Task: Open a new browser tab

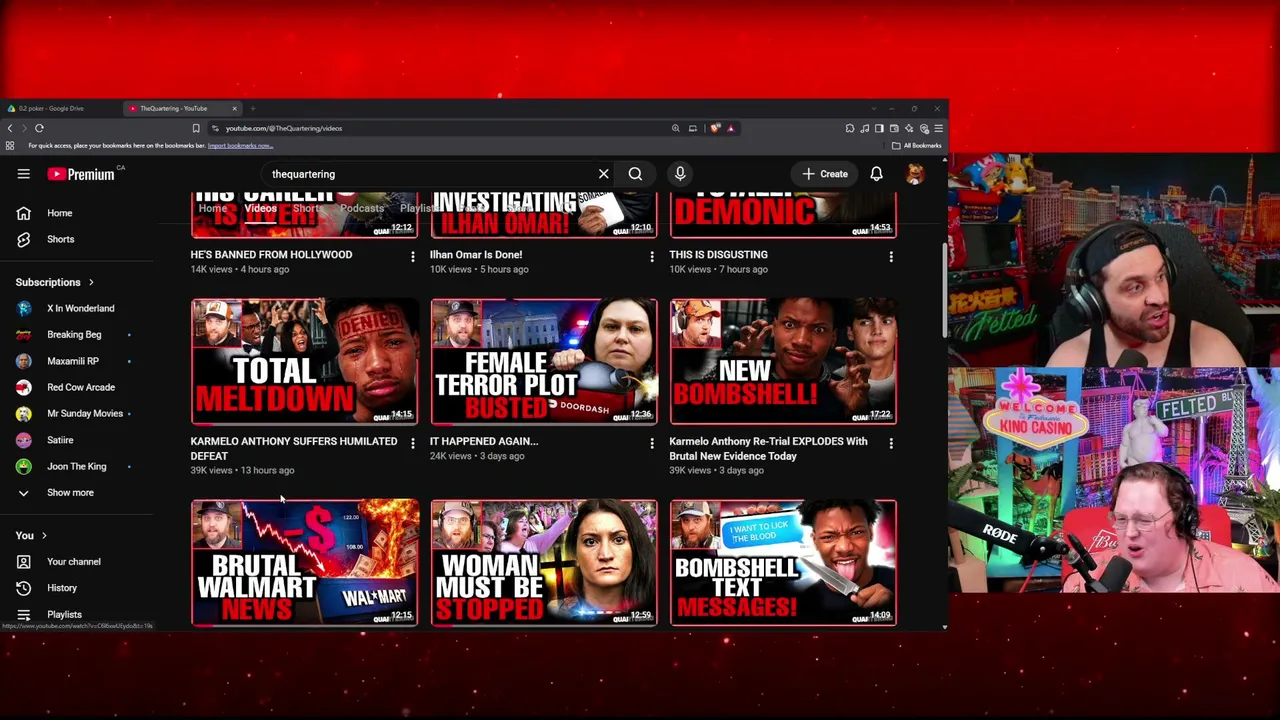Action: point(253,108)
